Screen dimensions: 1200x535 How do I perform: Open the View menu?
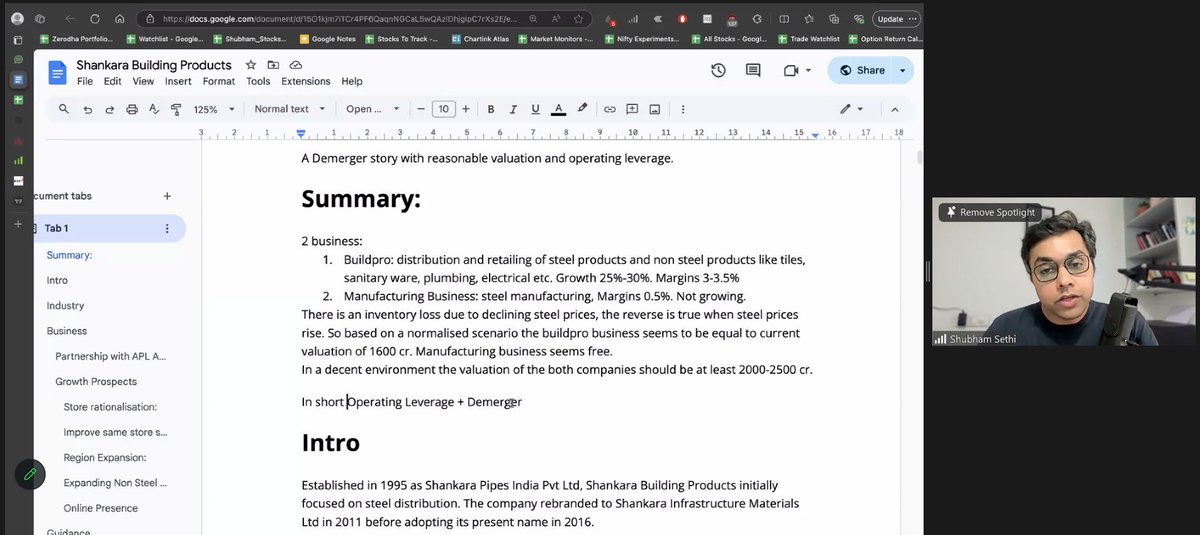(143, 81)
